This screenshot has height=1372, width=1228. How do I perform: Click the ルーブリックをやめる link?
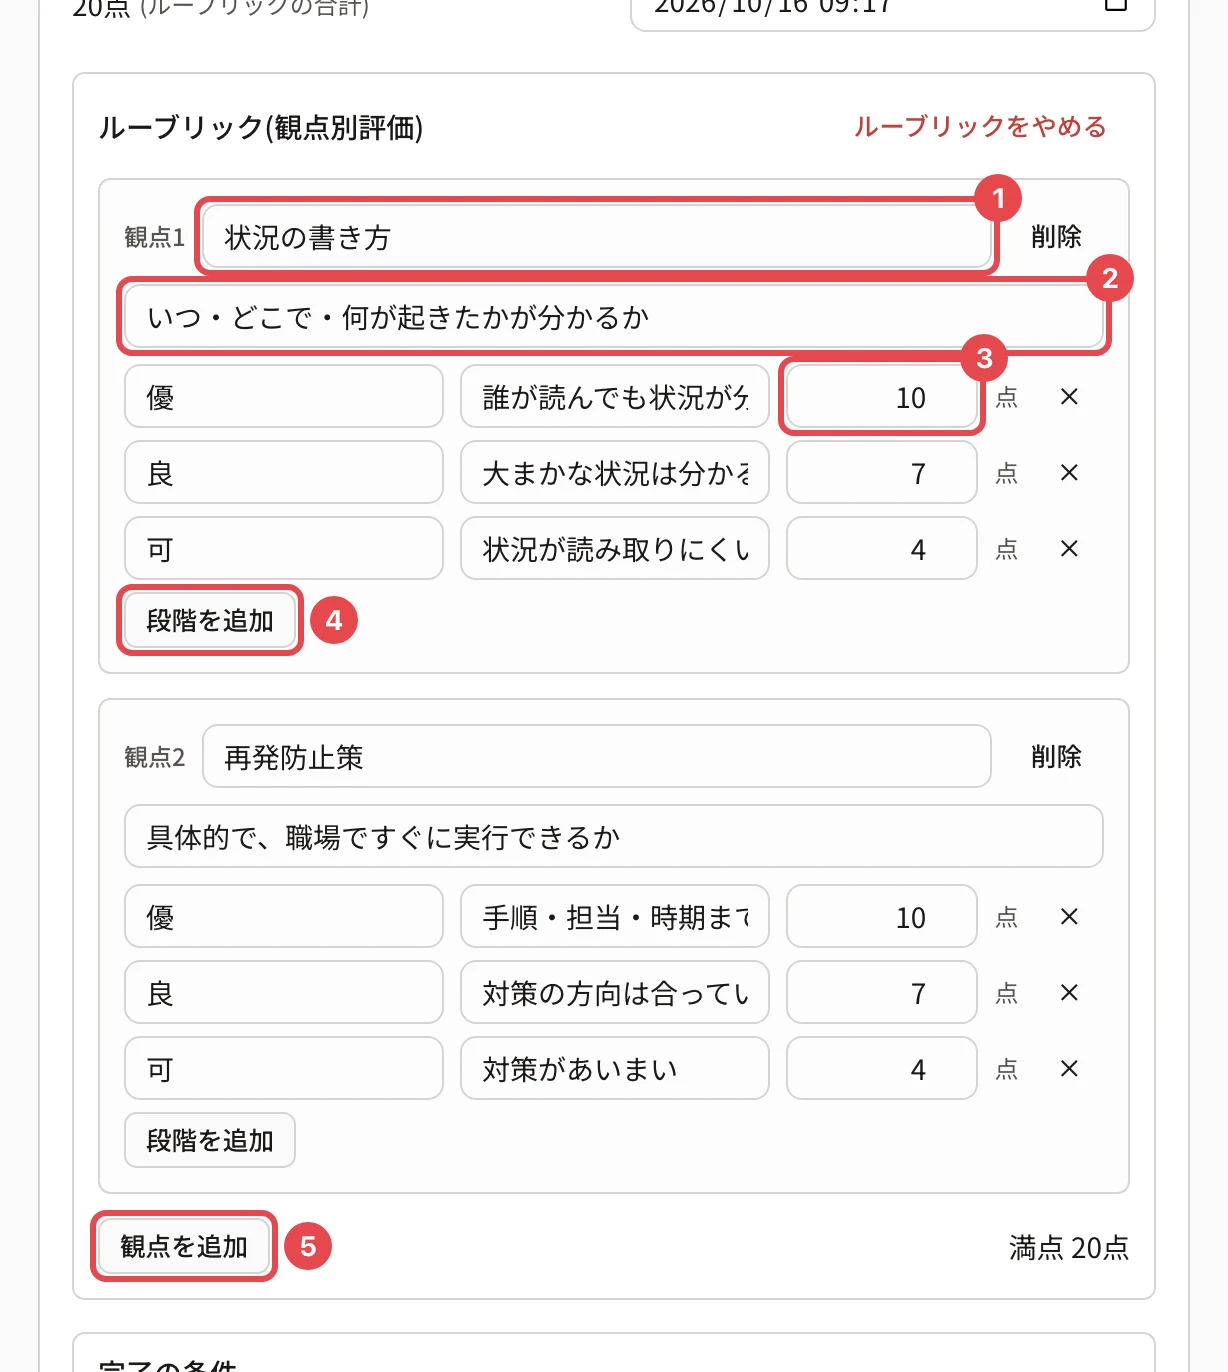(980, 127)
